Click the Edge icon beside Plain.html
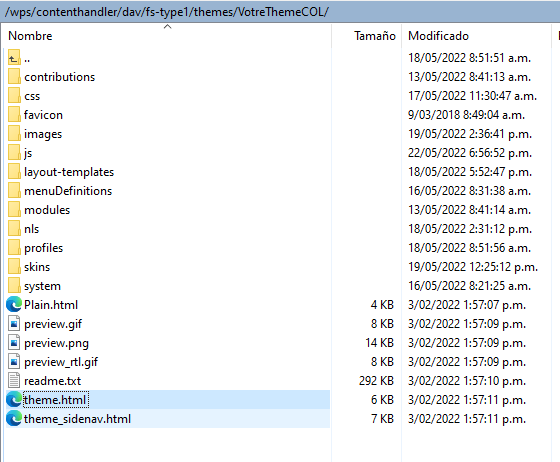Viewport: 560px width, 462px height. pyautogui.click(x=14, y=305)
